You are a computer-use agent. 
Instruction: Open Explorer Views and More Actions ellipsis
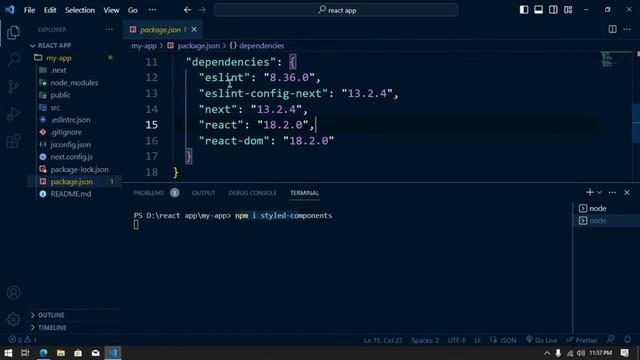109,29
